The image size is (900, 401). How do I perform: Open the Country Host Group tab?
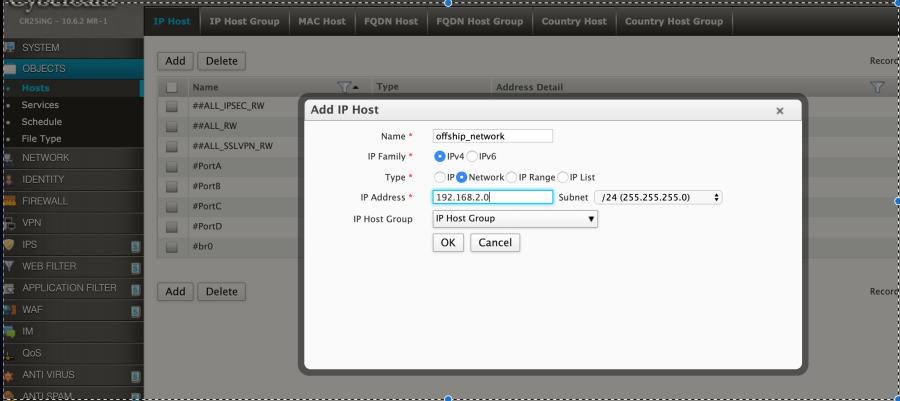673,21
